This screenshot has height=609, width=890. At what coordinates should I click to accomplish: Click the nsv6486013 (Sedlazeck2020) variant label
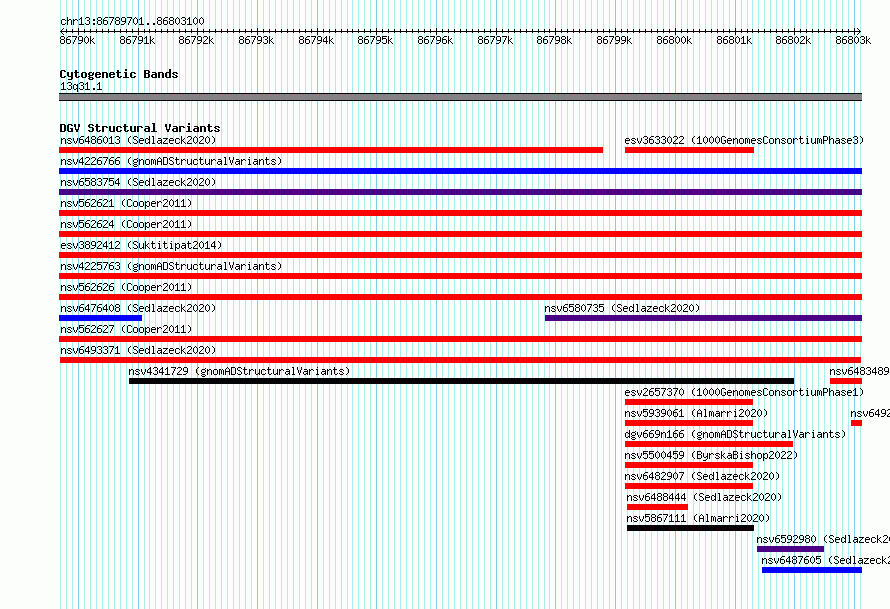138,140
